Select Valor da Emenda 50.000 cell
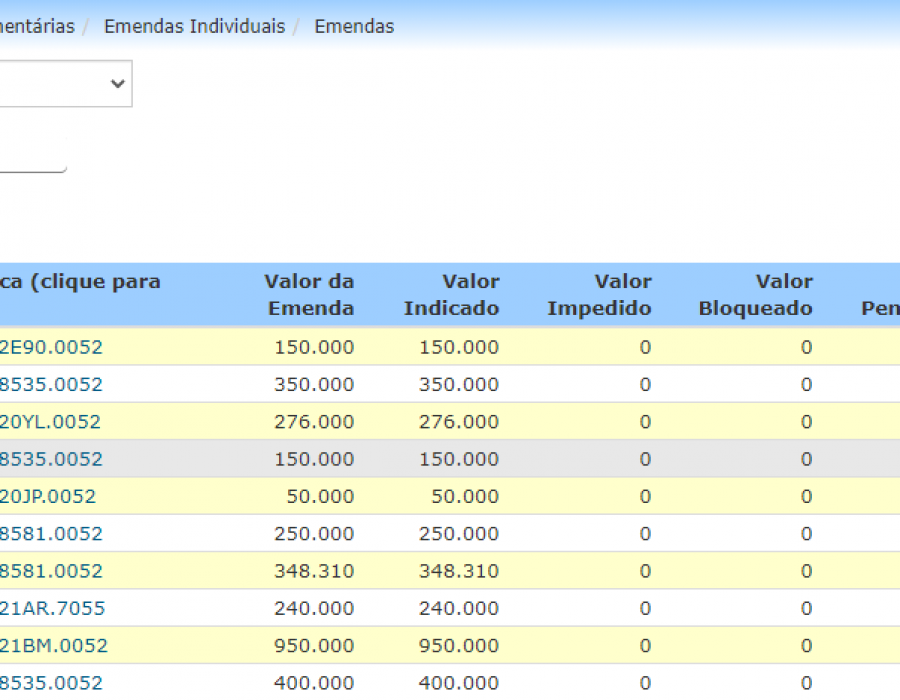Screen dimensions: 900x700 click(x=320, y=496)
